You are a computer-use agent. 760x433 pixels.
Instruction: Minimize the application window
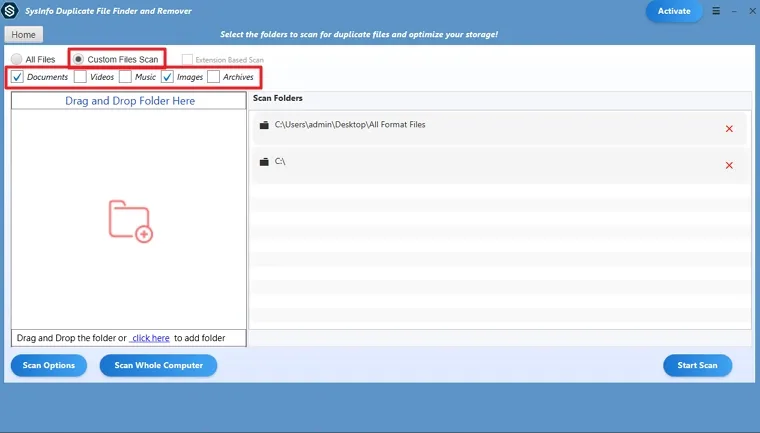pos(734,11)
